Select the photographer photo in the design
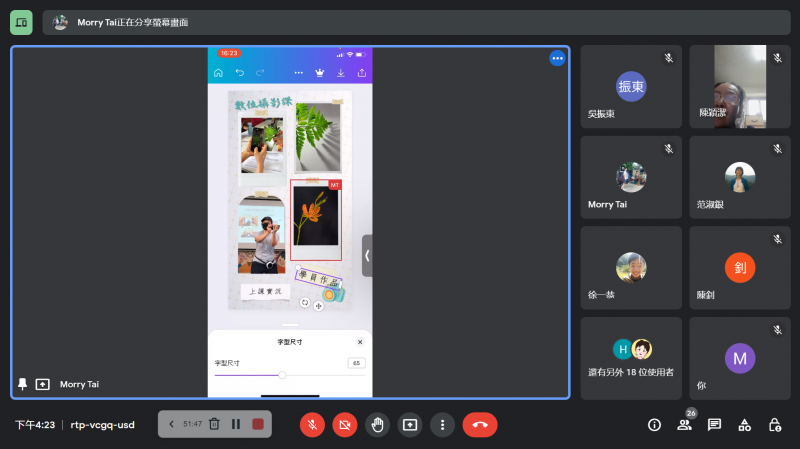 pyautogui.click(x=262, y=235)
